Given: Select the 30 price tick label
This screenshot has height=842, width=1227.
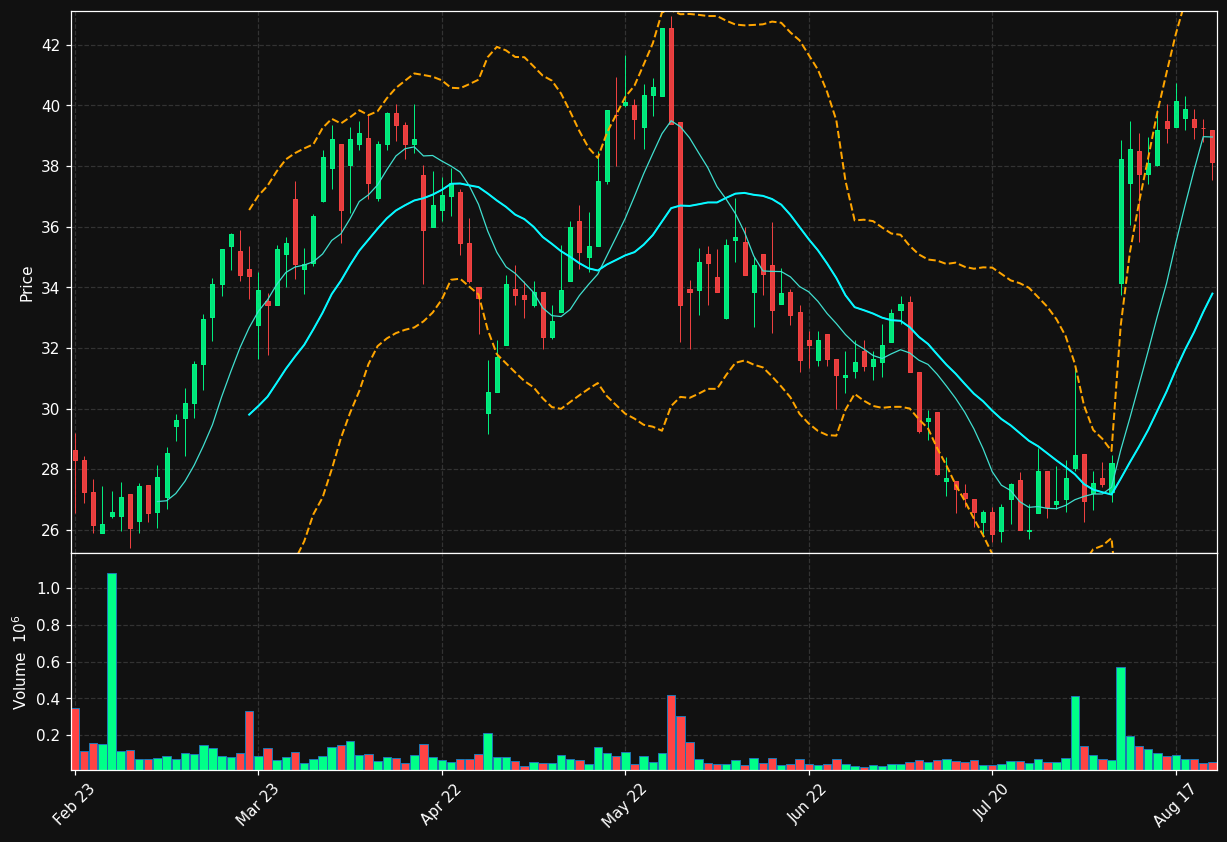Looking at the screenshot, I should (51, 409).
